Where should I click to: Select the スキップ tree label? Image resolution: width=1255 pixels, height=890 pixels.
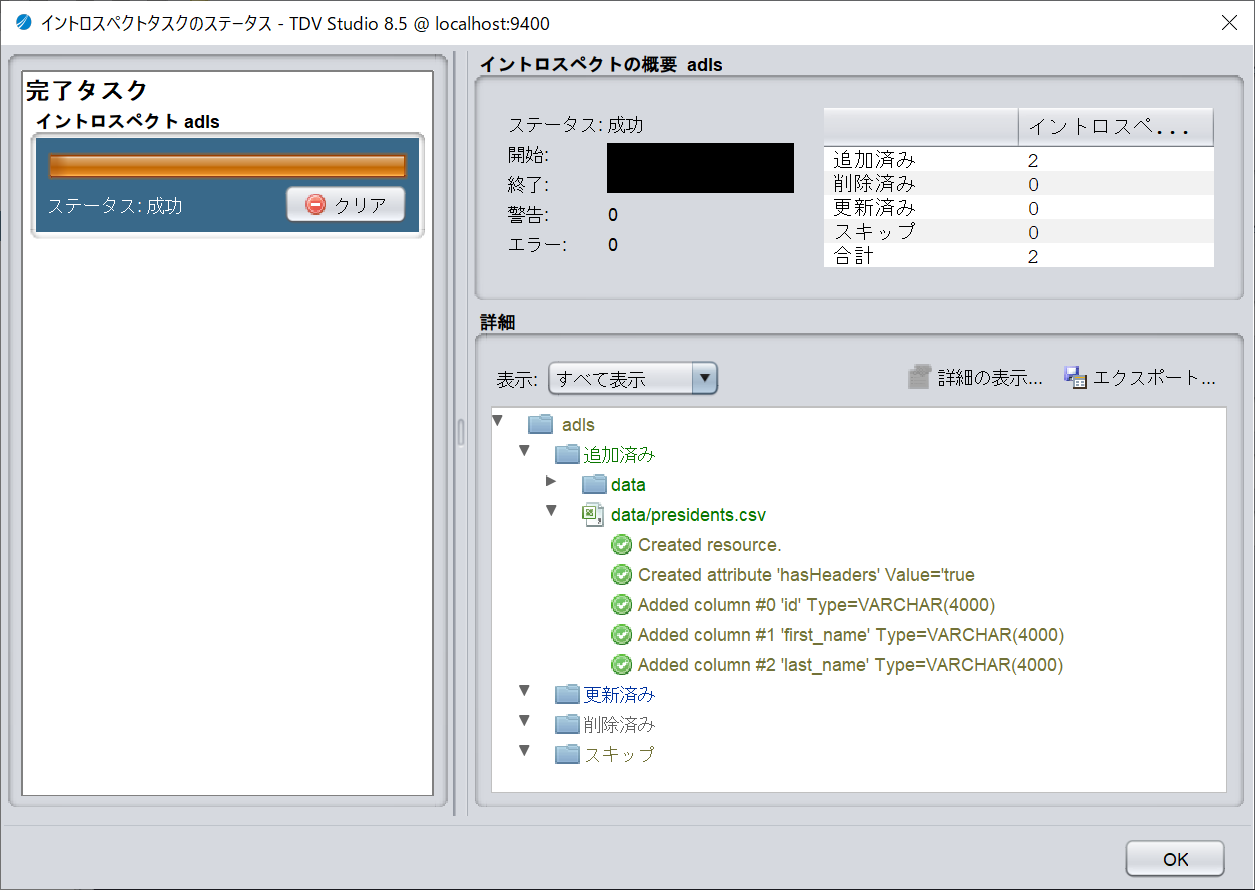(619, 755)
